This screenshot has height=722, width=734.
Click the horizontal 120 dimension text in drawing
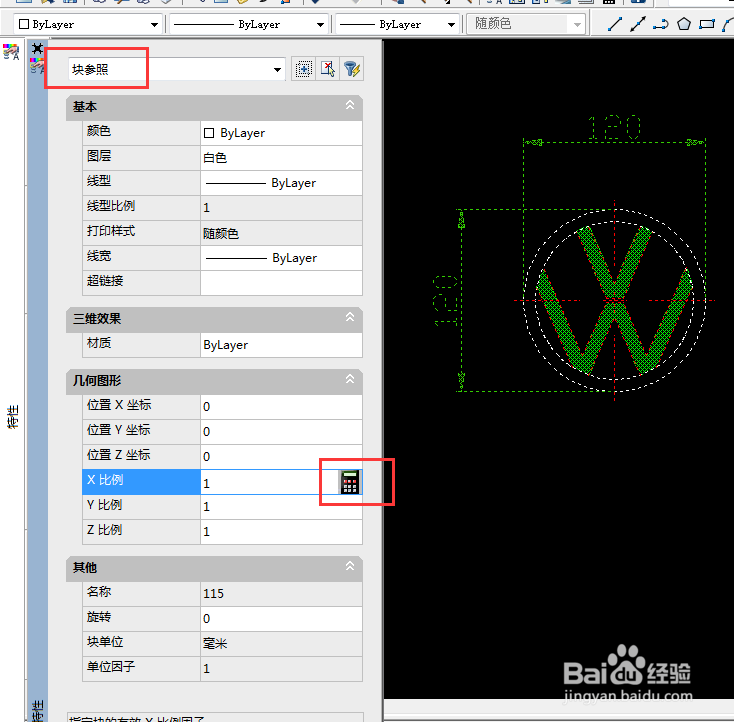(x=614, y=127)
